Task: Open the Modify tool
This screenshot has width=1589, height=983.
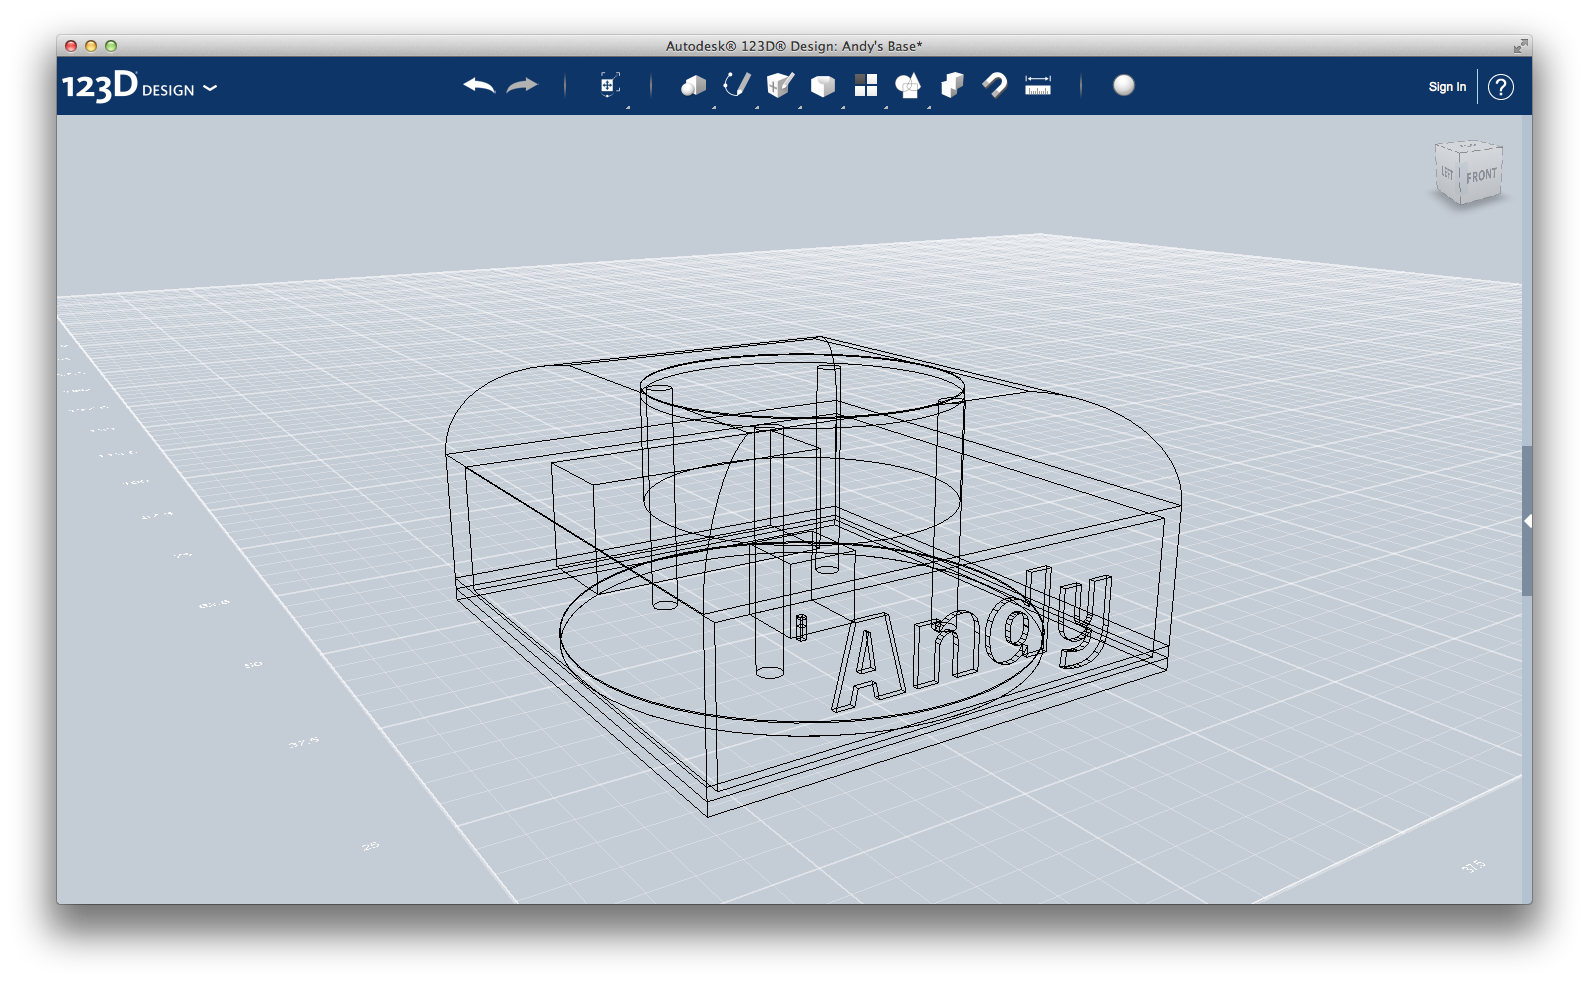Action: (823, 86)
